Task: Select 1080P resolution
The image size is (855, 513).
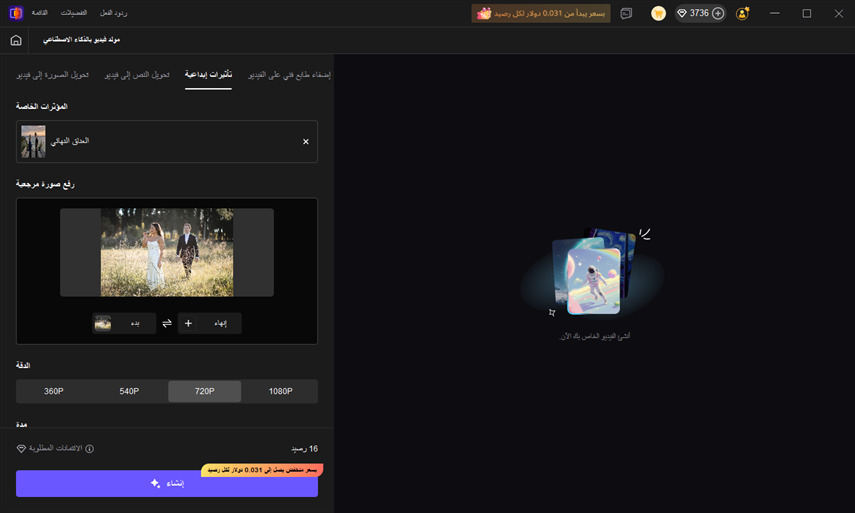Action: click(280, 391)
